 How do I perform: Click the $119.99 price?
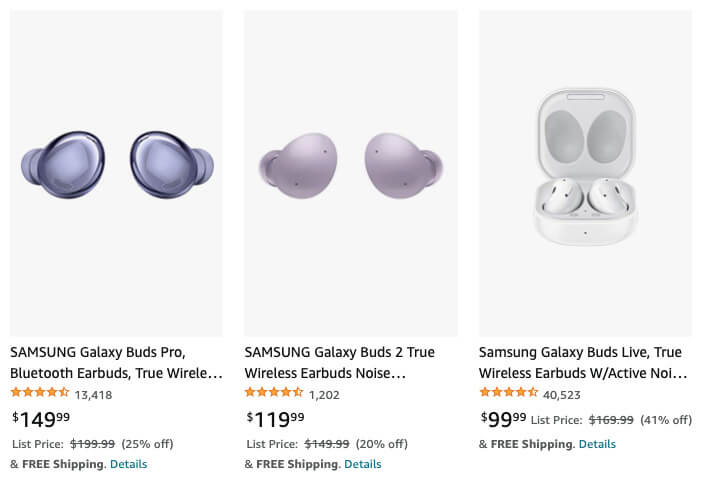275,419
